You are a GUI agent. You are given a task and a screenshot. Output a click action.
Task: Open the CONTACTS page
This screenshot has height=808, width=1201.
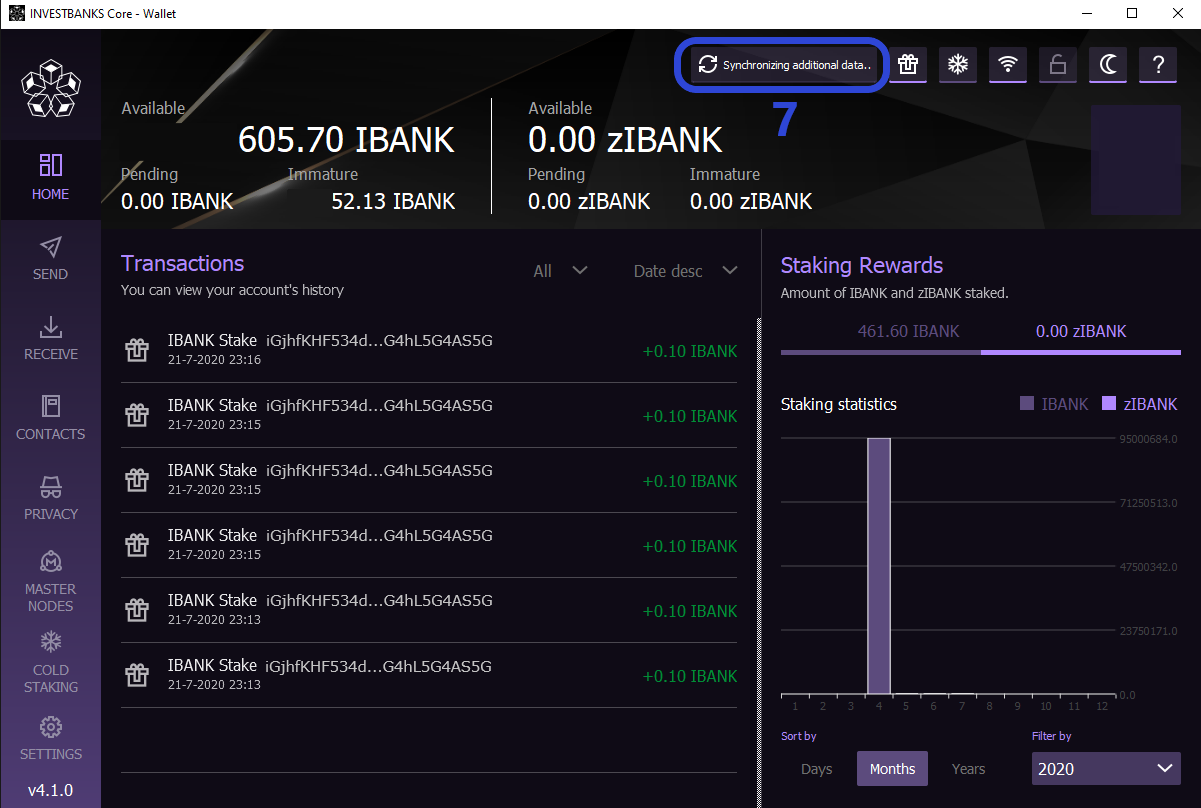(x=50, y=419)
